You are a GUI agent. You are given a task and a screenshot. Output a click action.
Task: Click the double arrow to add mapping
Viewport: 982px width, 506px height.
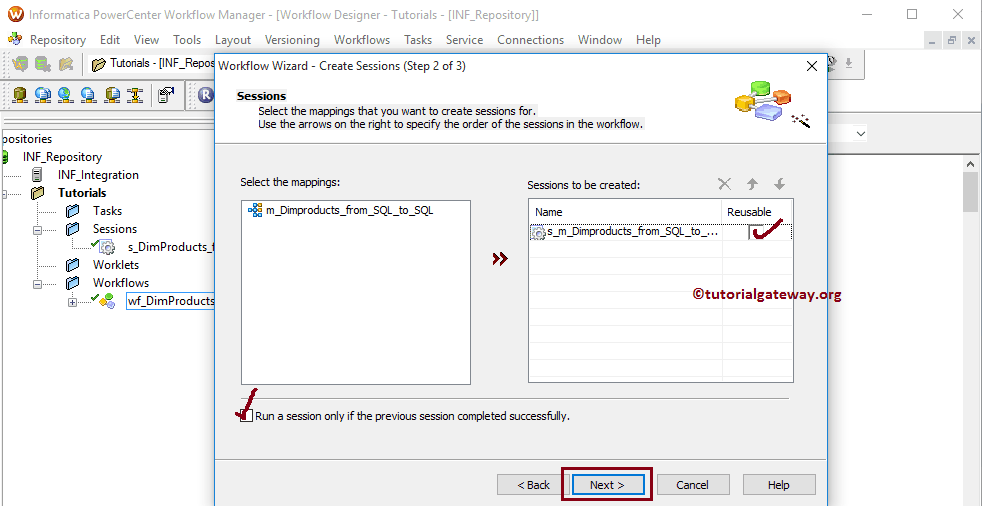[500, 259]
